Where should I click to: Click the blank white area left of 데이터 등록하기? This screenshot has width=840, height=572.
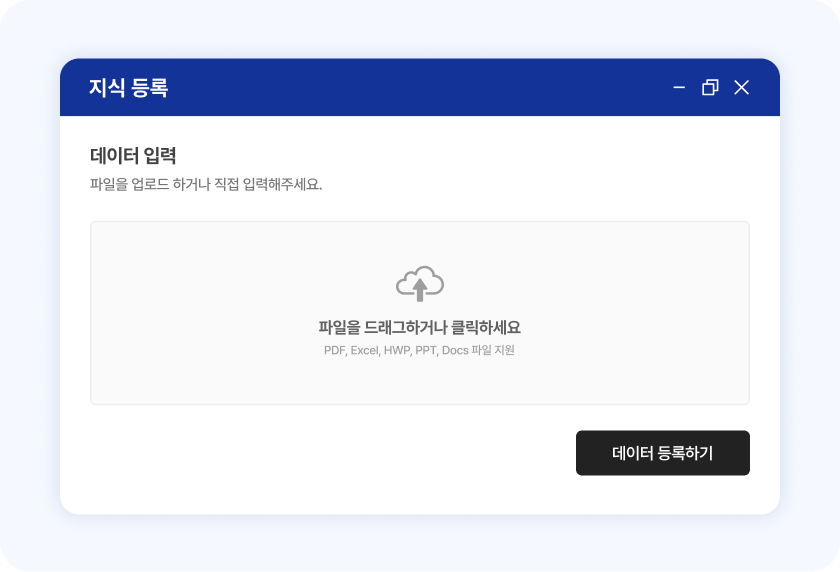click(330, 454)
